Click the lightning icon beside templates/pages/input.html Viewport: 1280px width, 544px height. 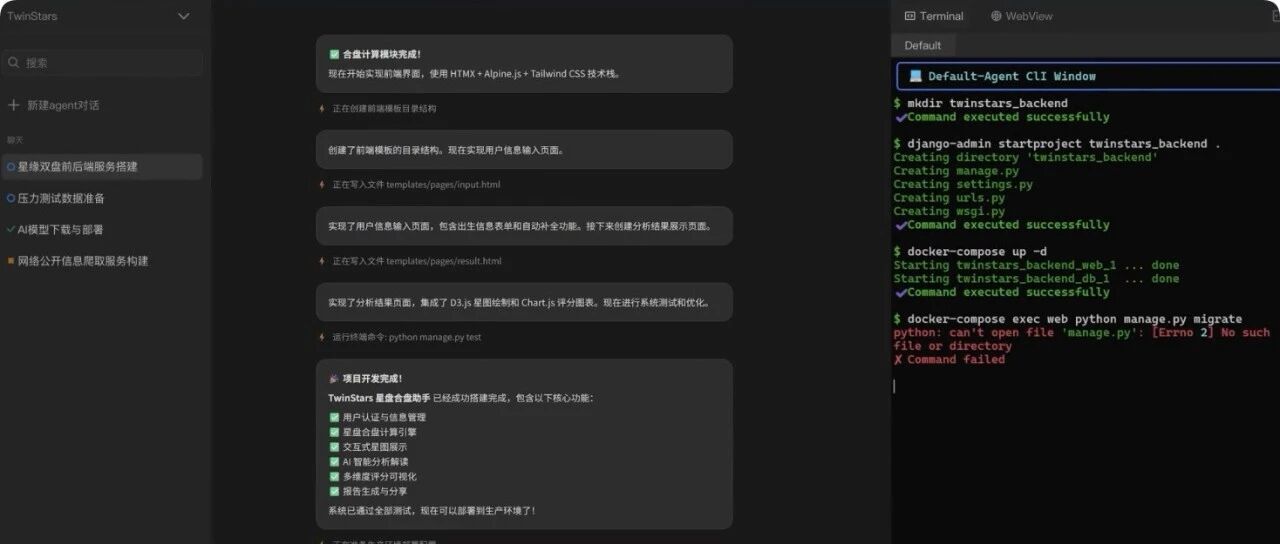point(322,185)
